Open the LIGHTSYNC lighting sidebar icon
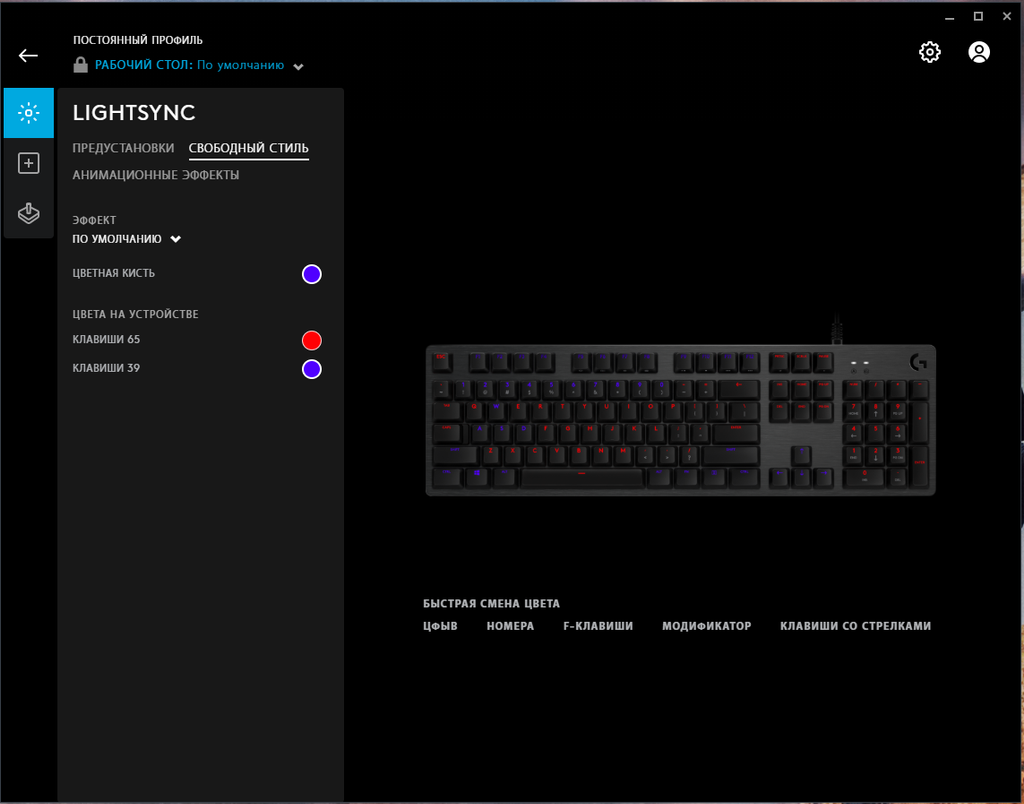The image size is (1024, 804). (29, 113)
